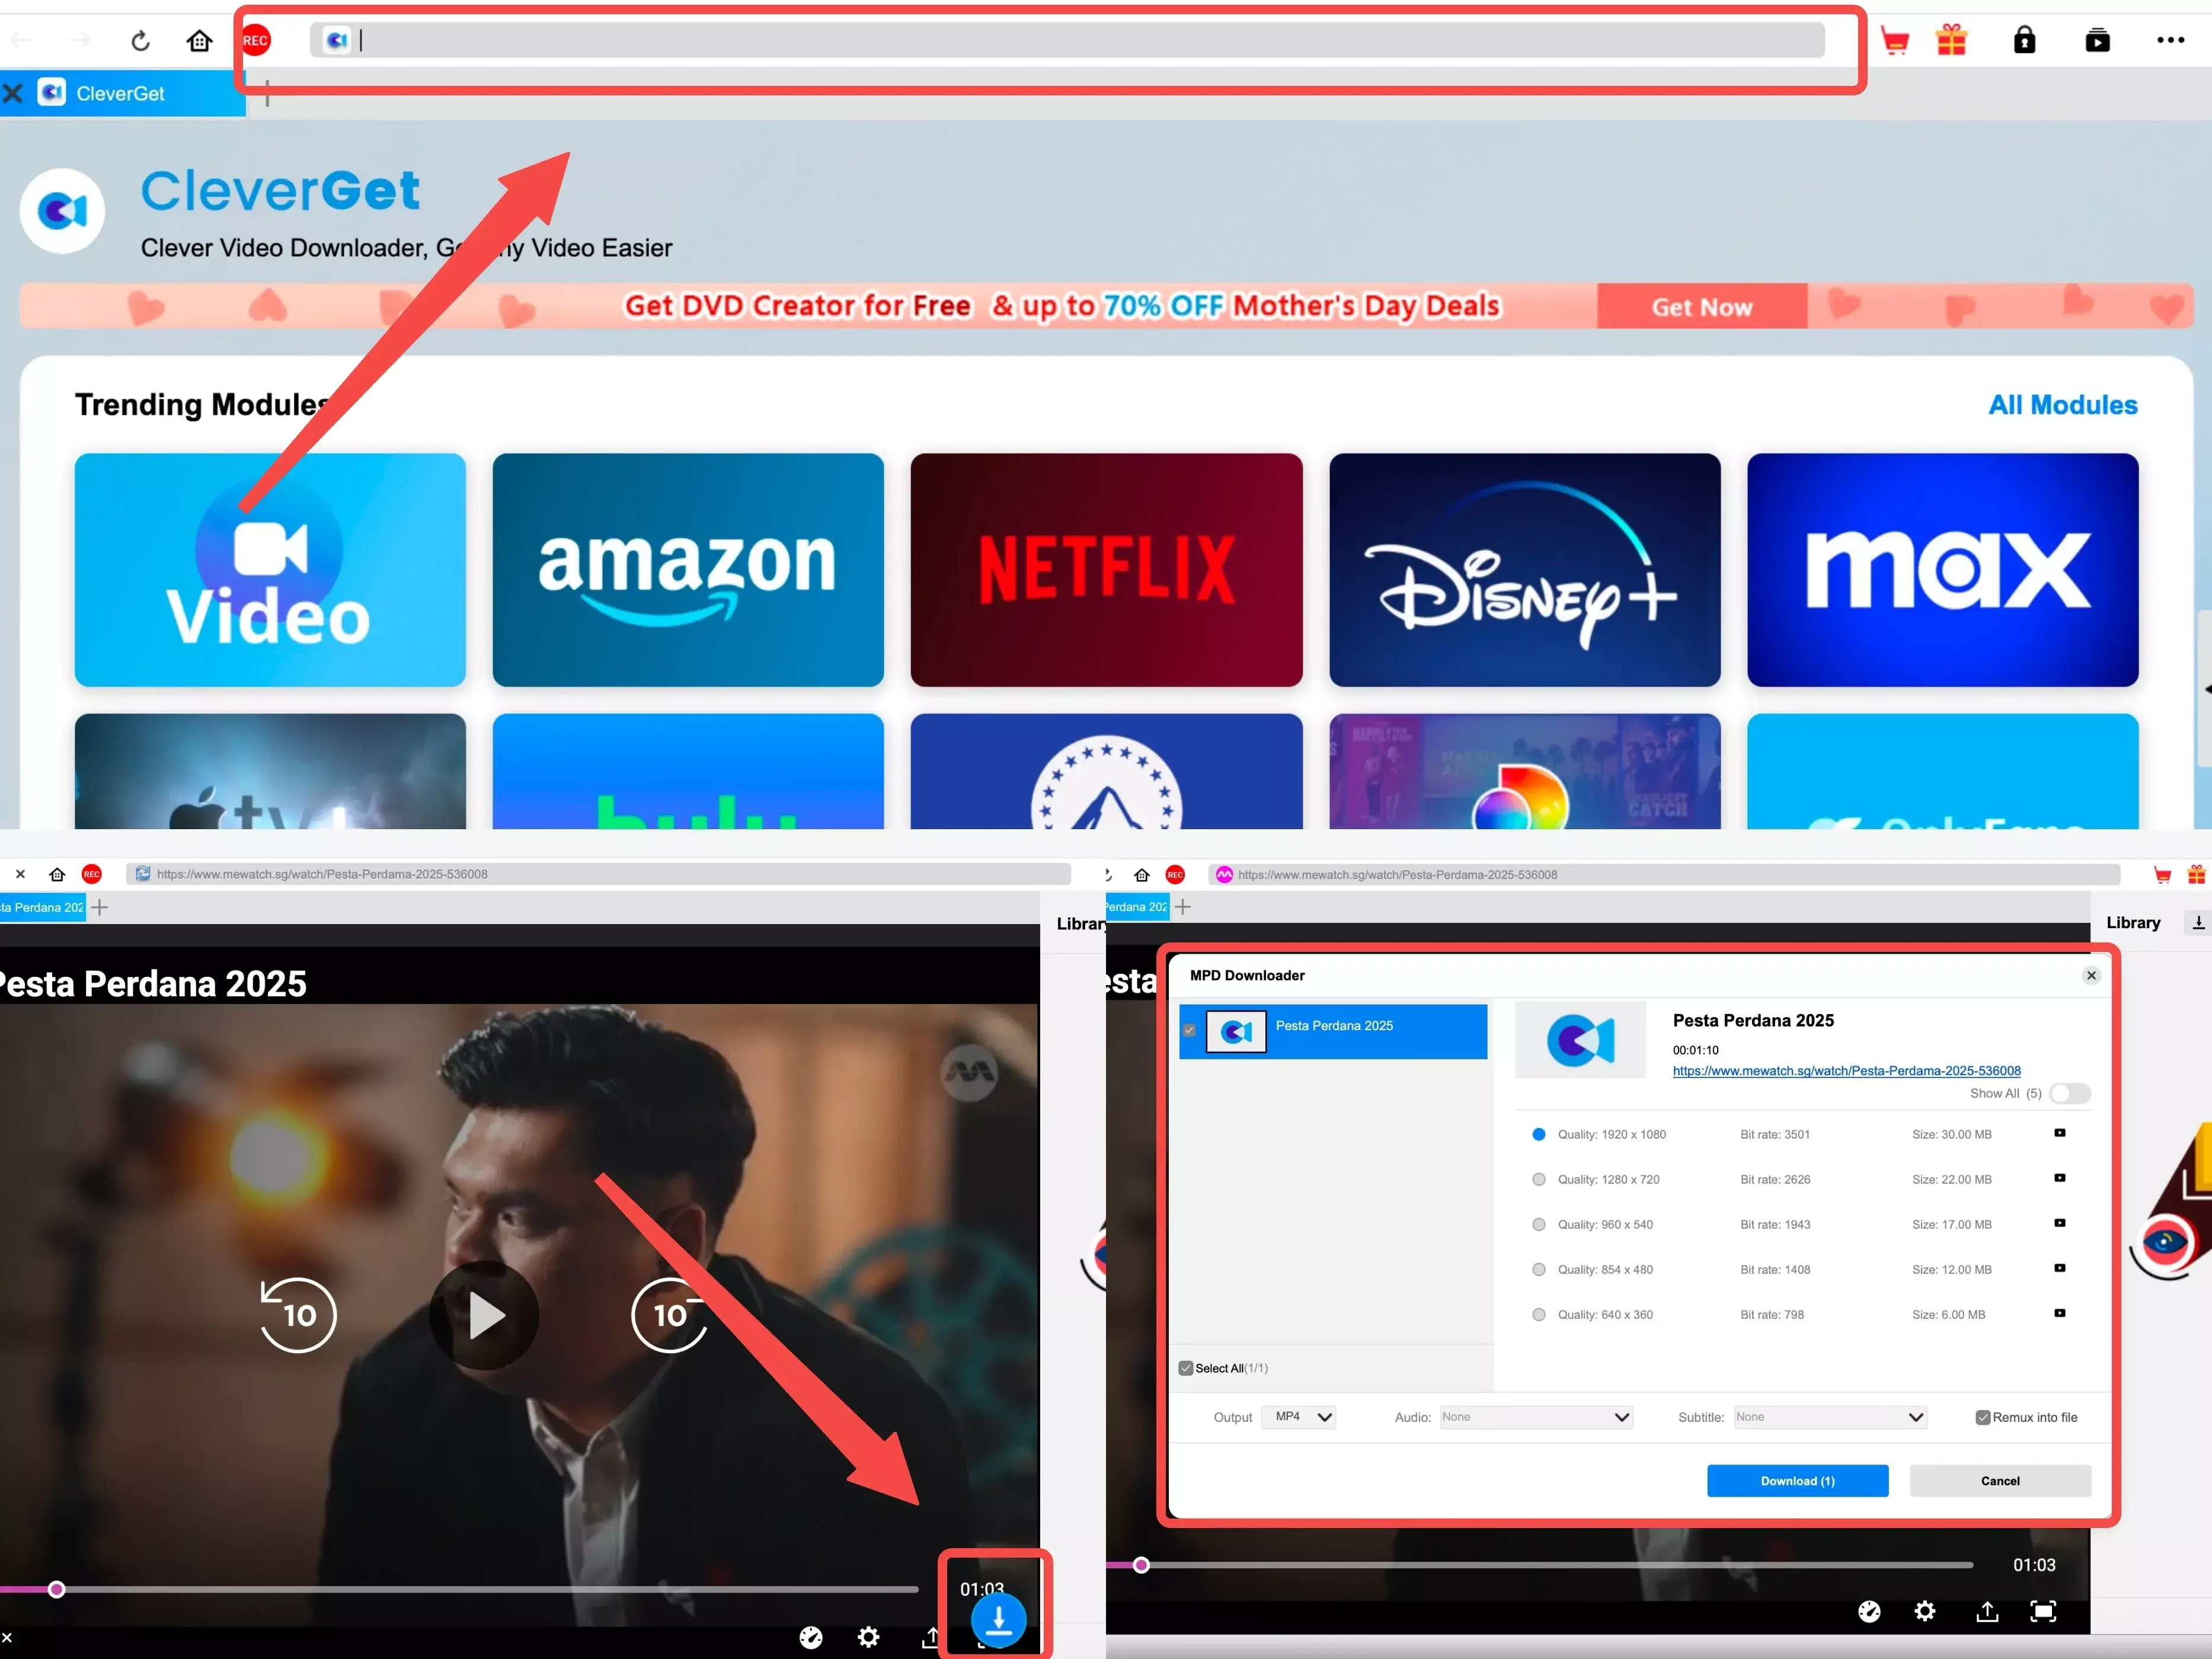Select quality 640 x 360 option
This screenshot has height=1659, width=2212.
tap(1539, 1314)
